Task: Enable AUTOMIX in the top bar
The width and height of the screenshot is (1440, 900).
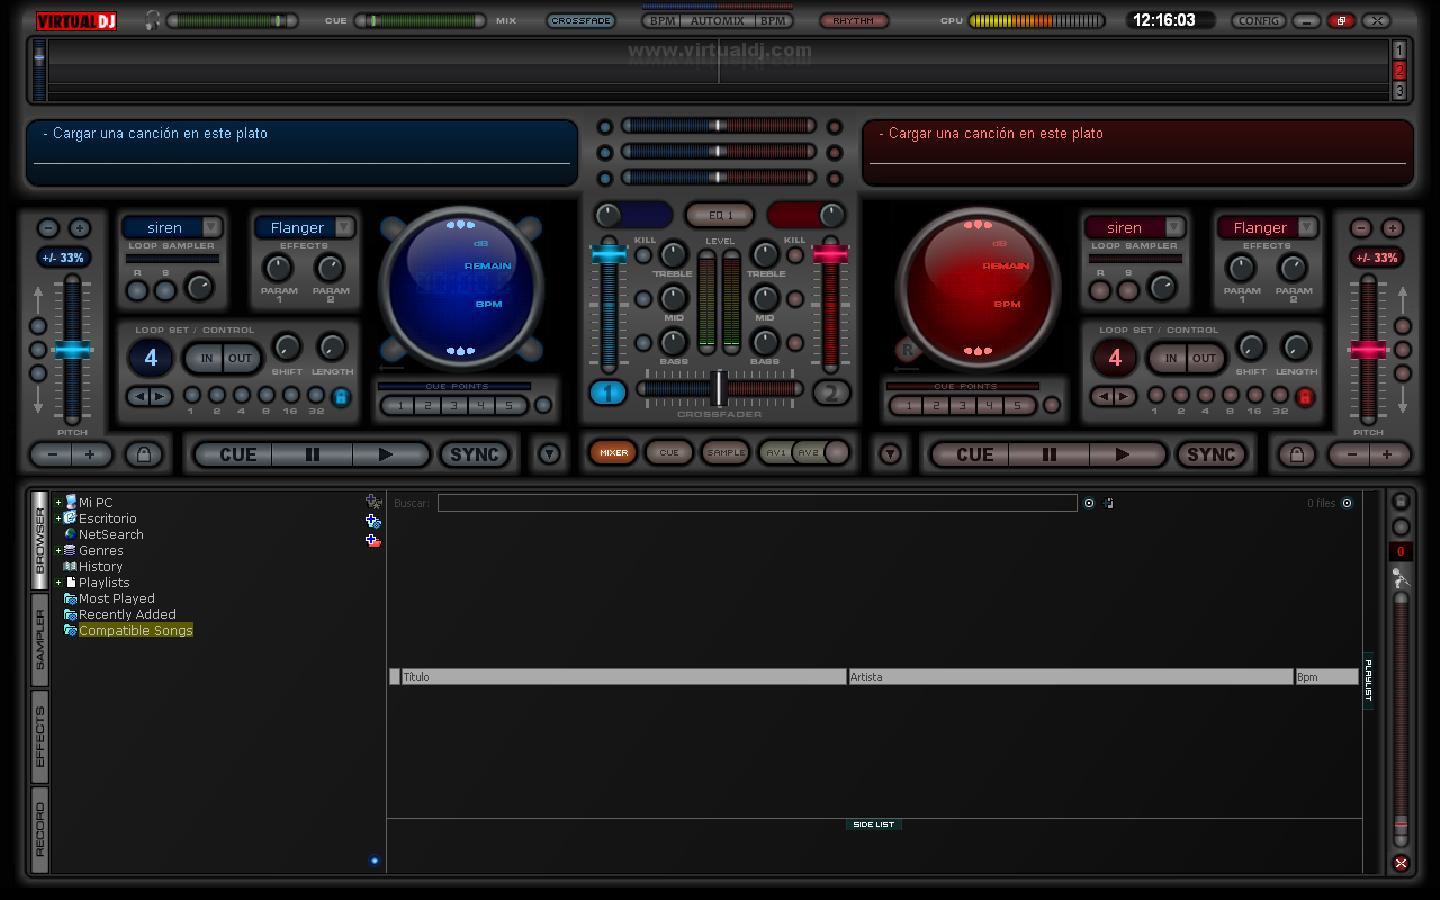Action: [x=716, y=19]
